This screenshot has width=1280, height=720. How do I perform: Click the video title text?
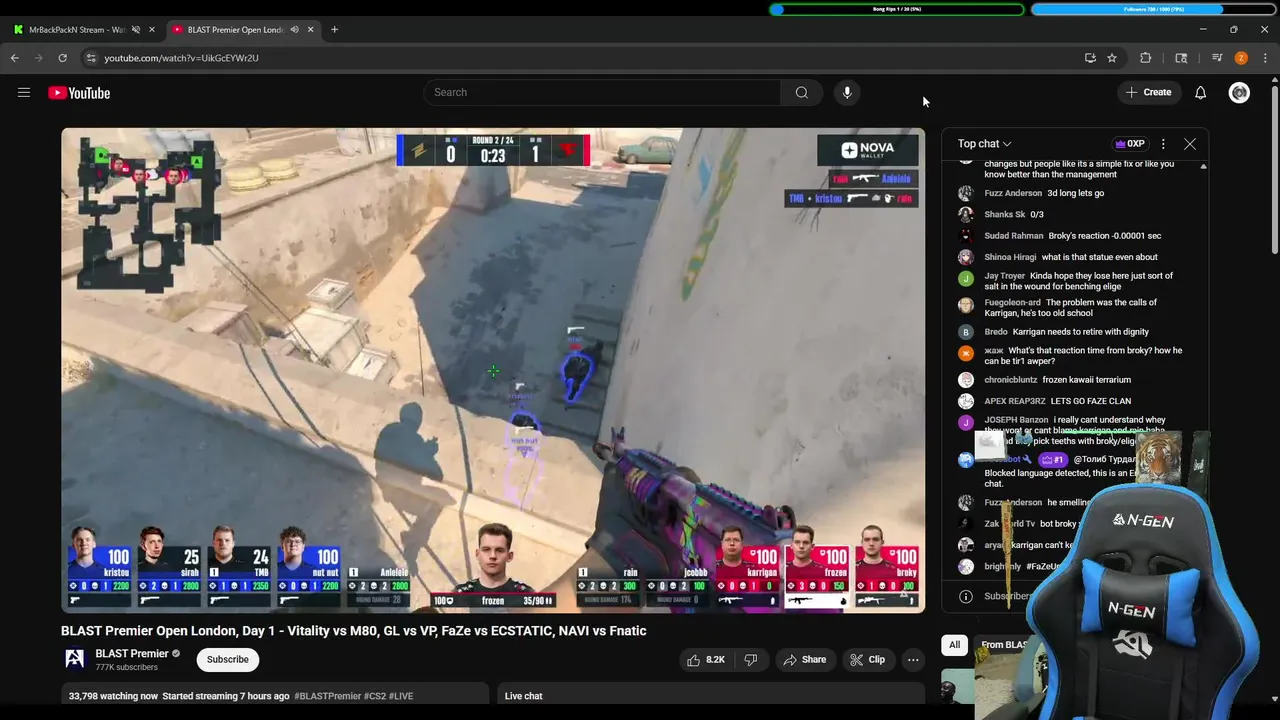(354, 631)
